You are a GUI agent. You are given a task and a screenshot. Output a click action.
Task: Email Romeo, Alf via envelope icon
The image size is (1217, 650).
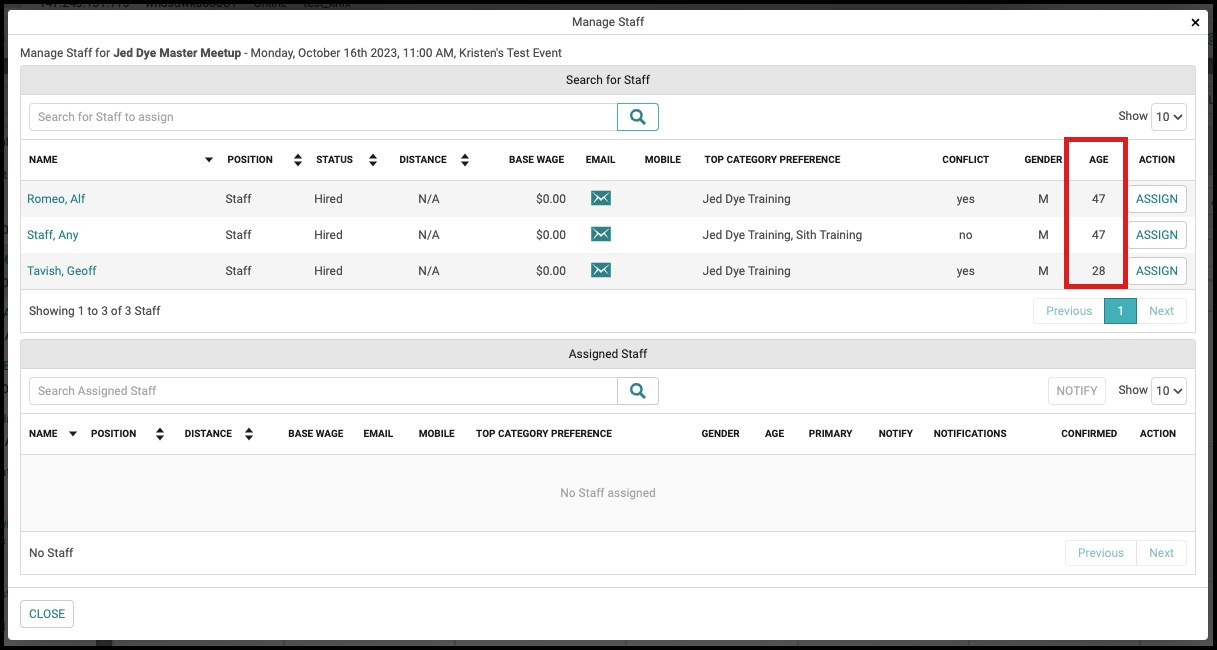[600, 198]
